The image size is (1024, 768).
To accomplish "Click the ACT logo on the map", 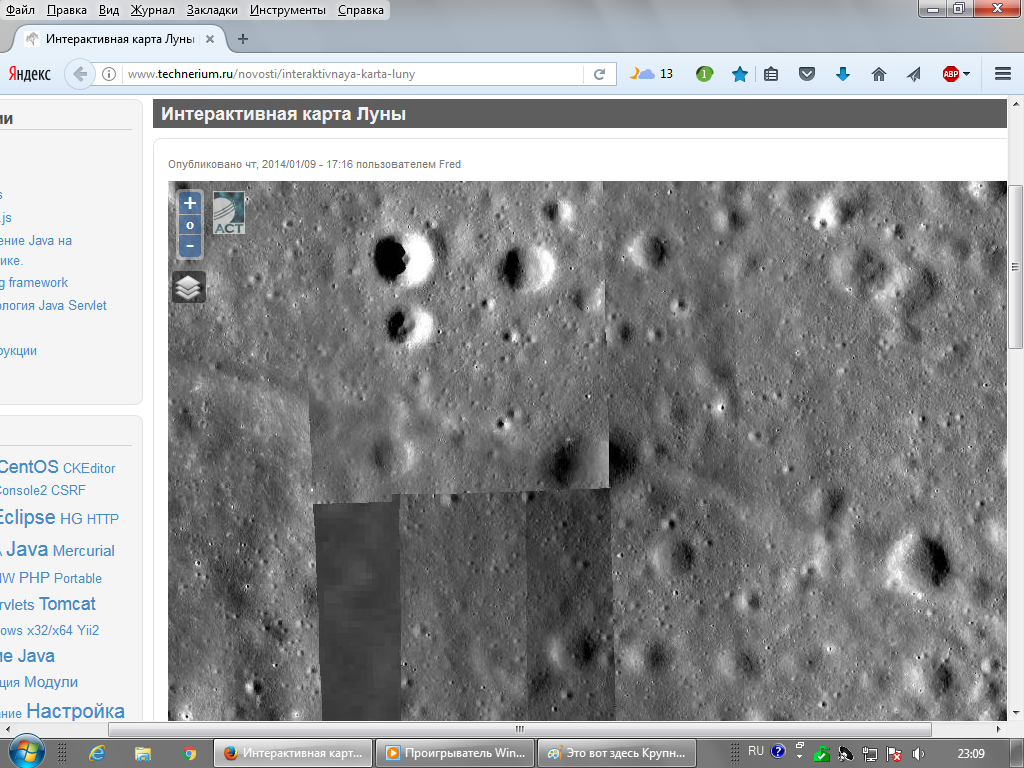I will point(229,213).
